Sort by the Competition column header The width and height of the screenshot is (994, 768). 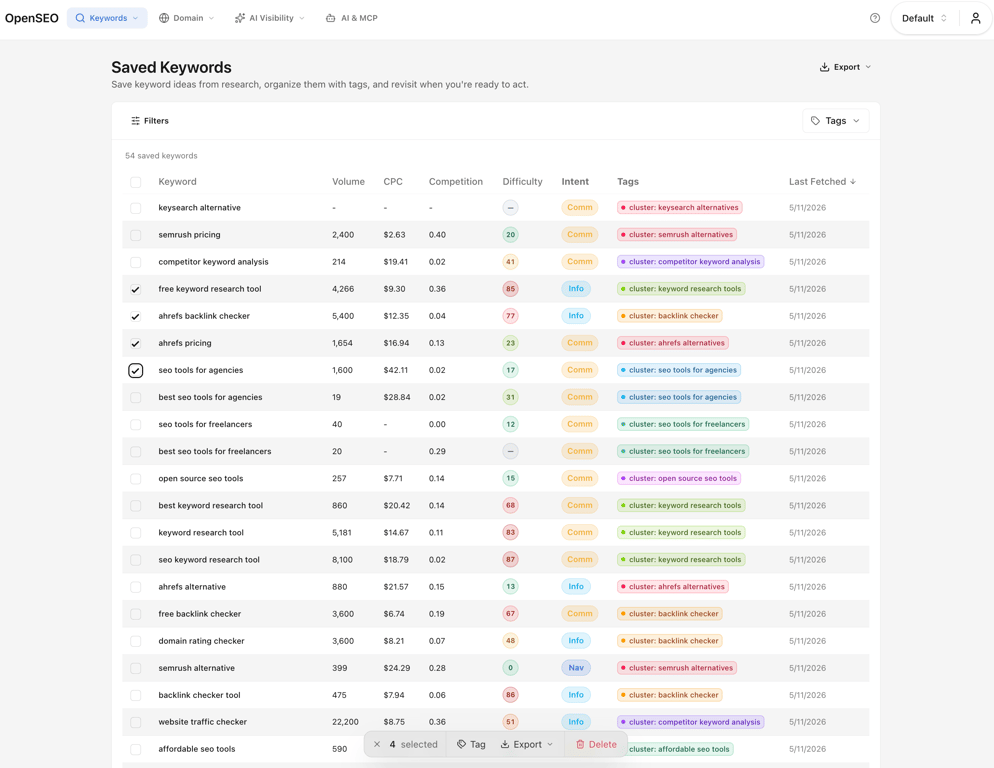pyautogui.click(x=456, y=182)
